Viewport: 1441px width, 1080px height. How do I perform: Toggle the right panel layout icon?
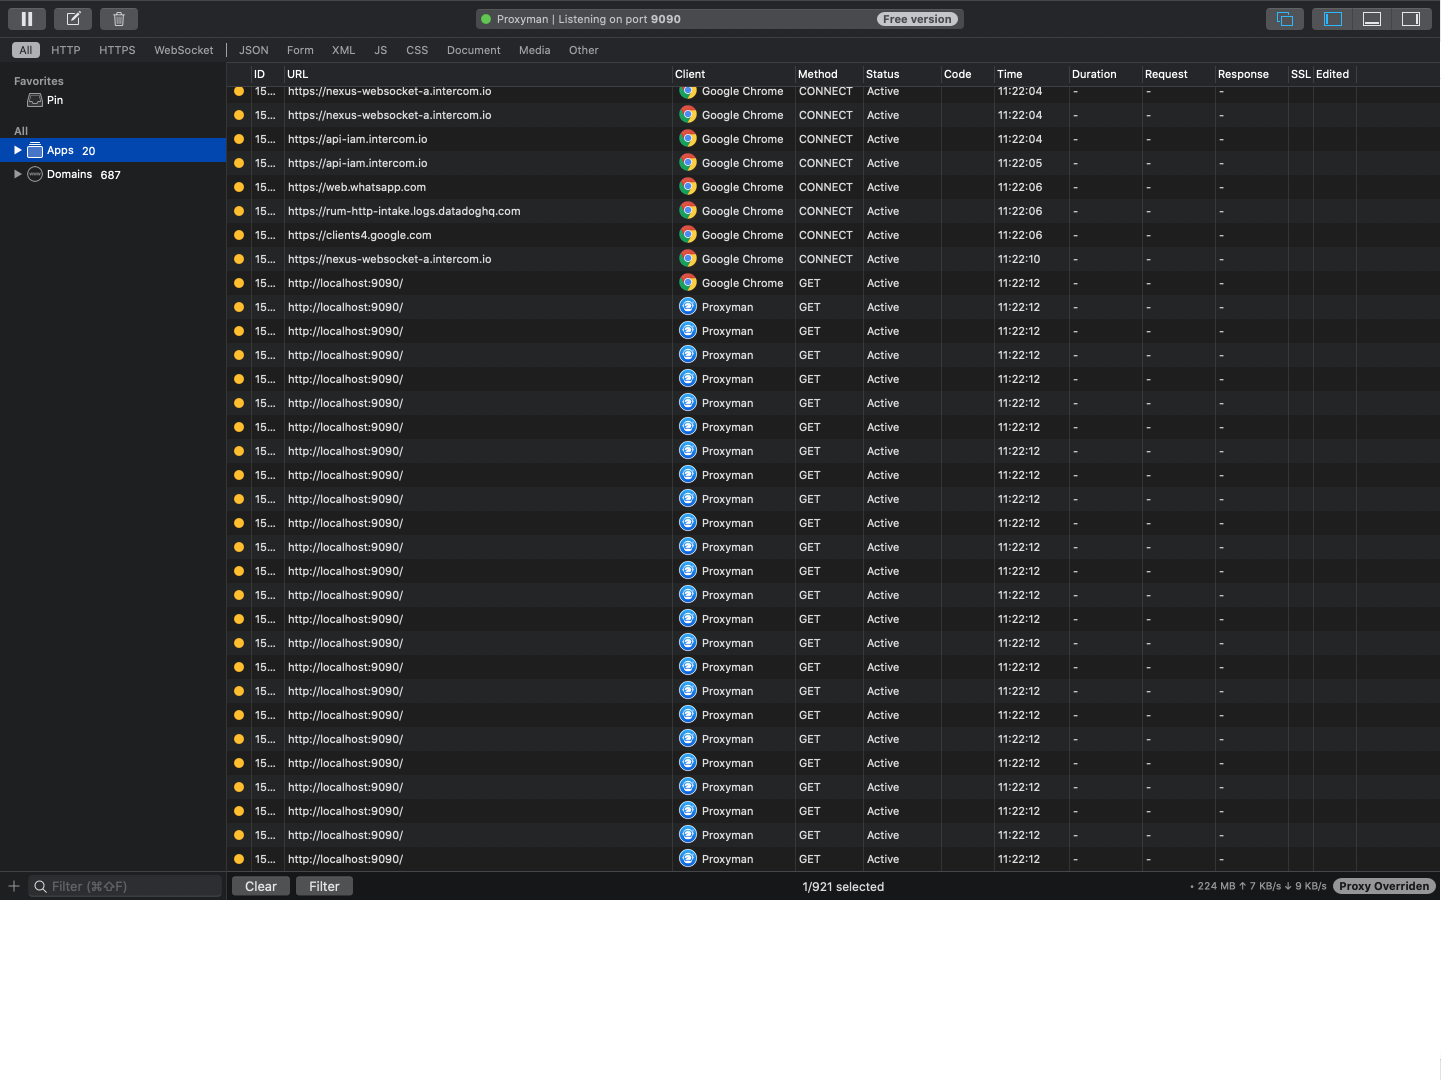[x=1411, y=18]
